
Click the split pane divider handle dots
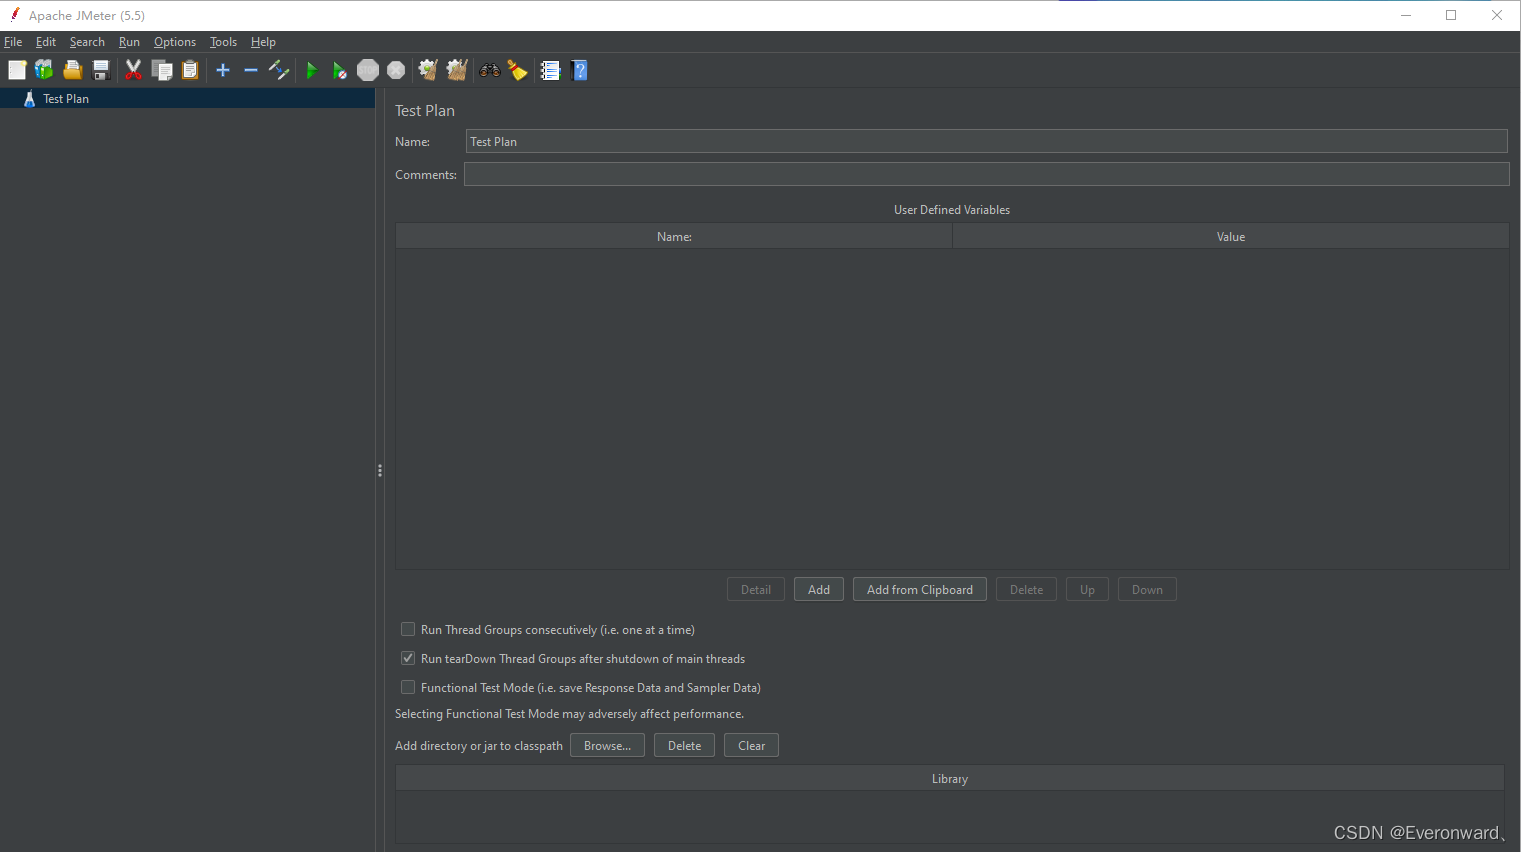(380, 470)
